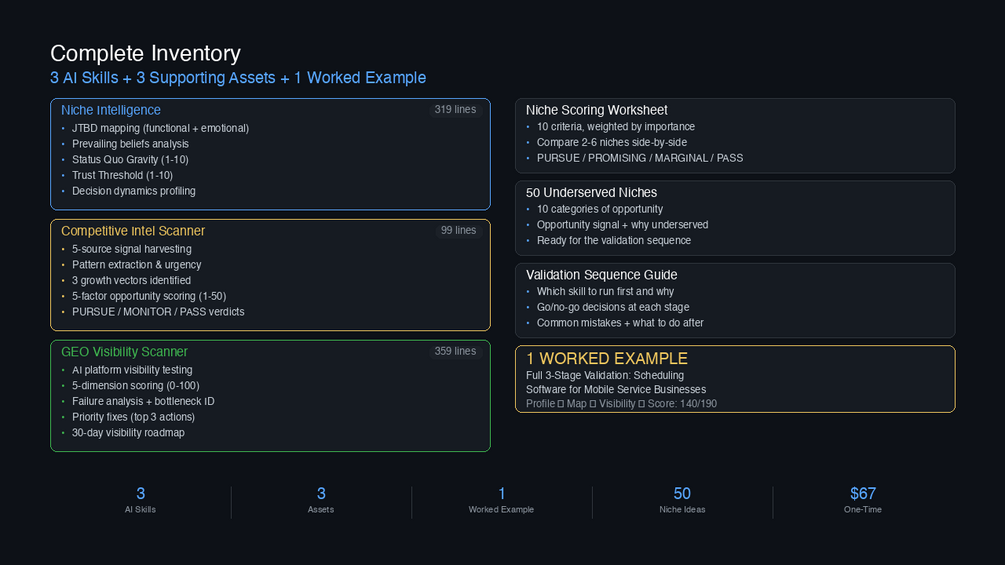Click the 319 lines badge
This screenshot has height=565, width=1005.
(x=455, y=110)
